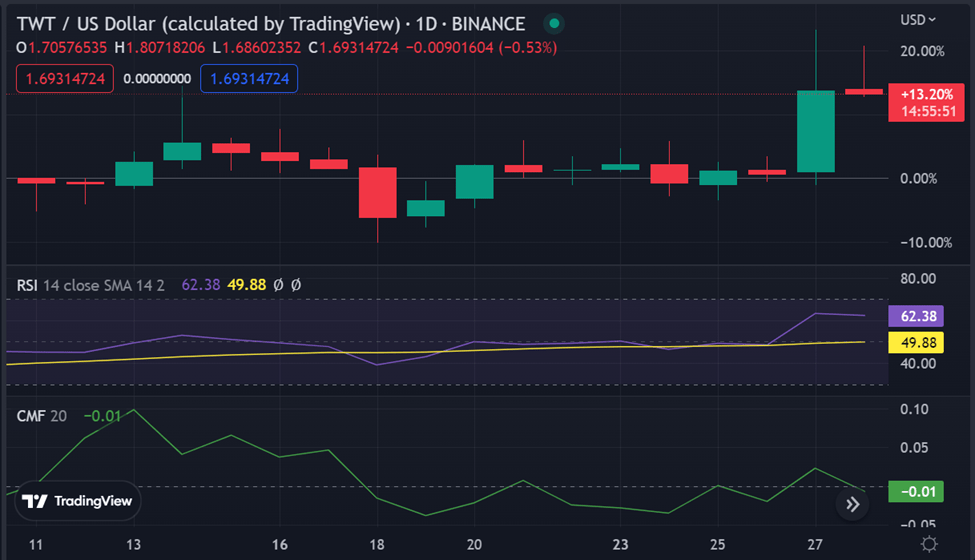The height and width of the screenshot is (560, 975).
Task: Click the purple 62.38 RSI axis label
Action: 916,316
